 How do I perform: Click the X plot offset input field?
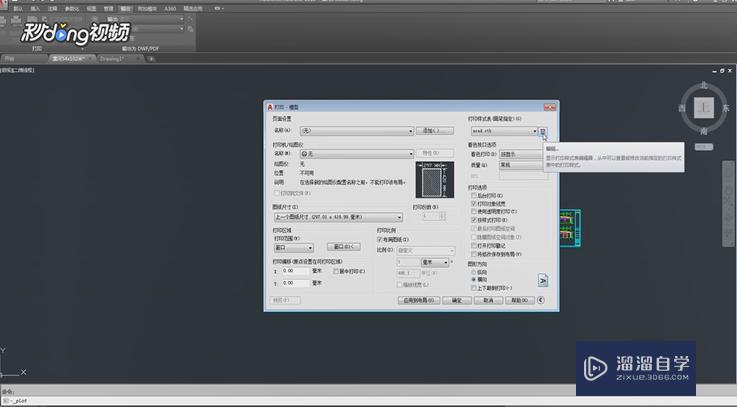pos(296,271)
